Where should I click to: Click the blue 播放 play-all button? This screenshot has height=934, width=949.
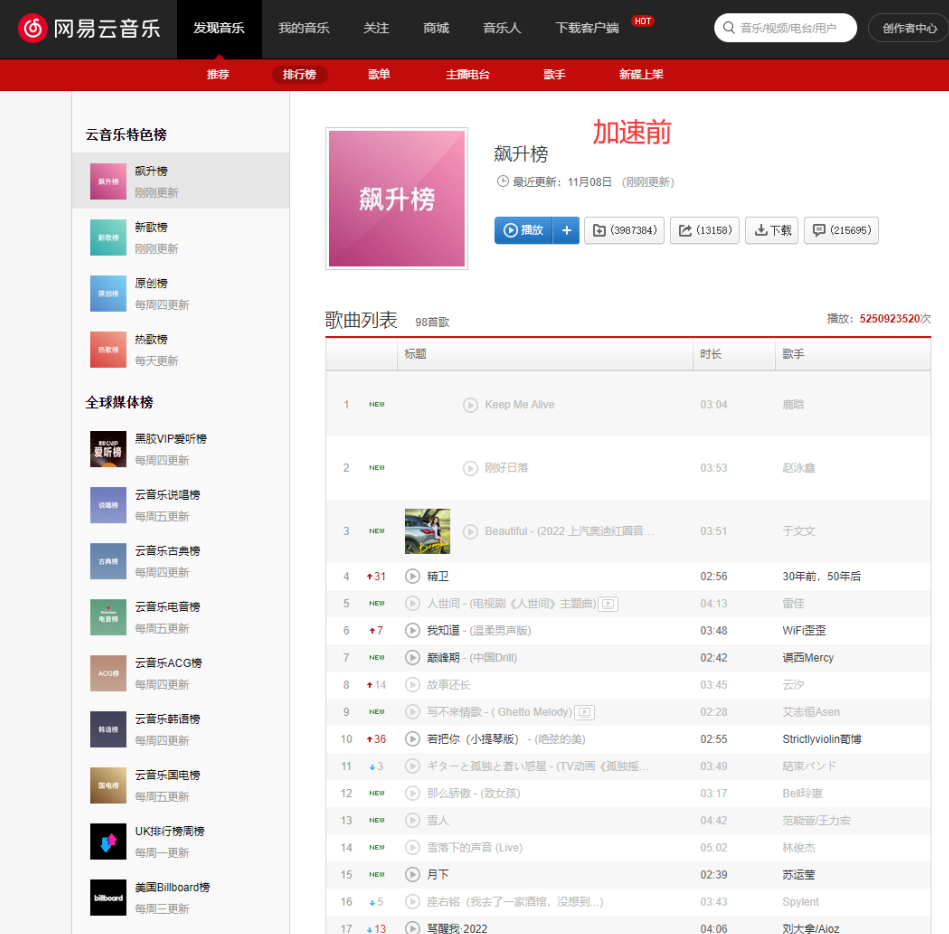pos(524,231)
